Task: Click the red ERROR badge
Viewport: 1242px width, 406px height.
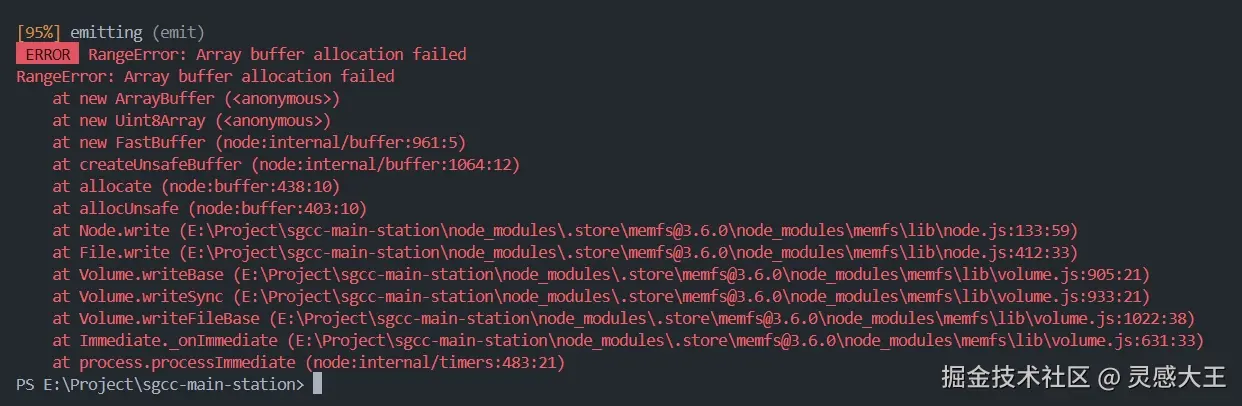Action: pos(47,54)
